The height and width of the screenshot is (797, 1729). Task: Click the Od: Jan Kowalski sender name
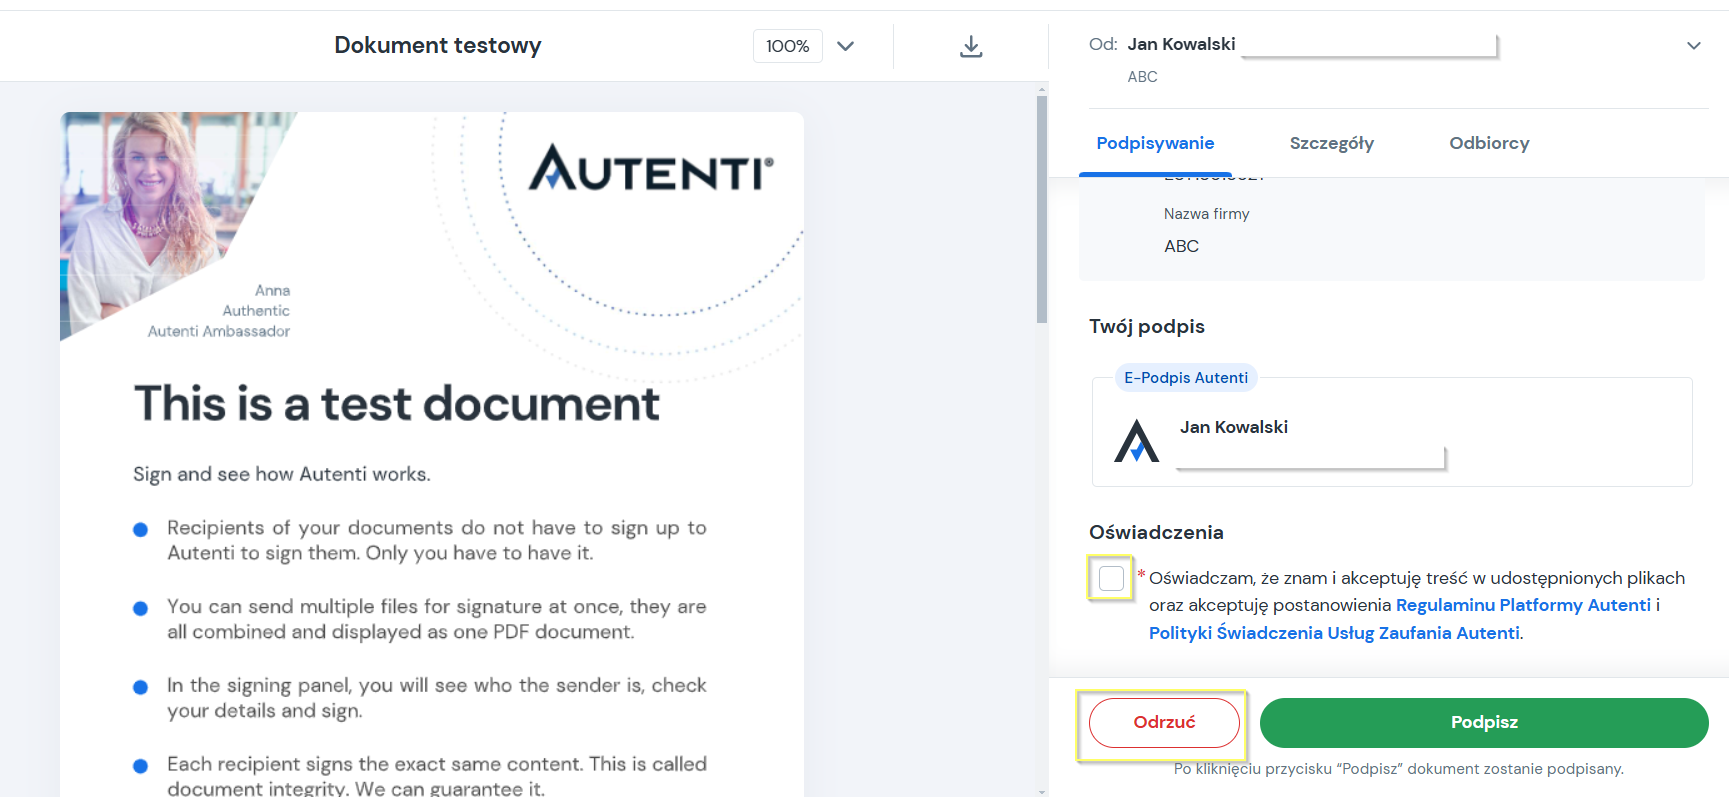pos(1181,44)
